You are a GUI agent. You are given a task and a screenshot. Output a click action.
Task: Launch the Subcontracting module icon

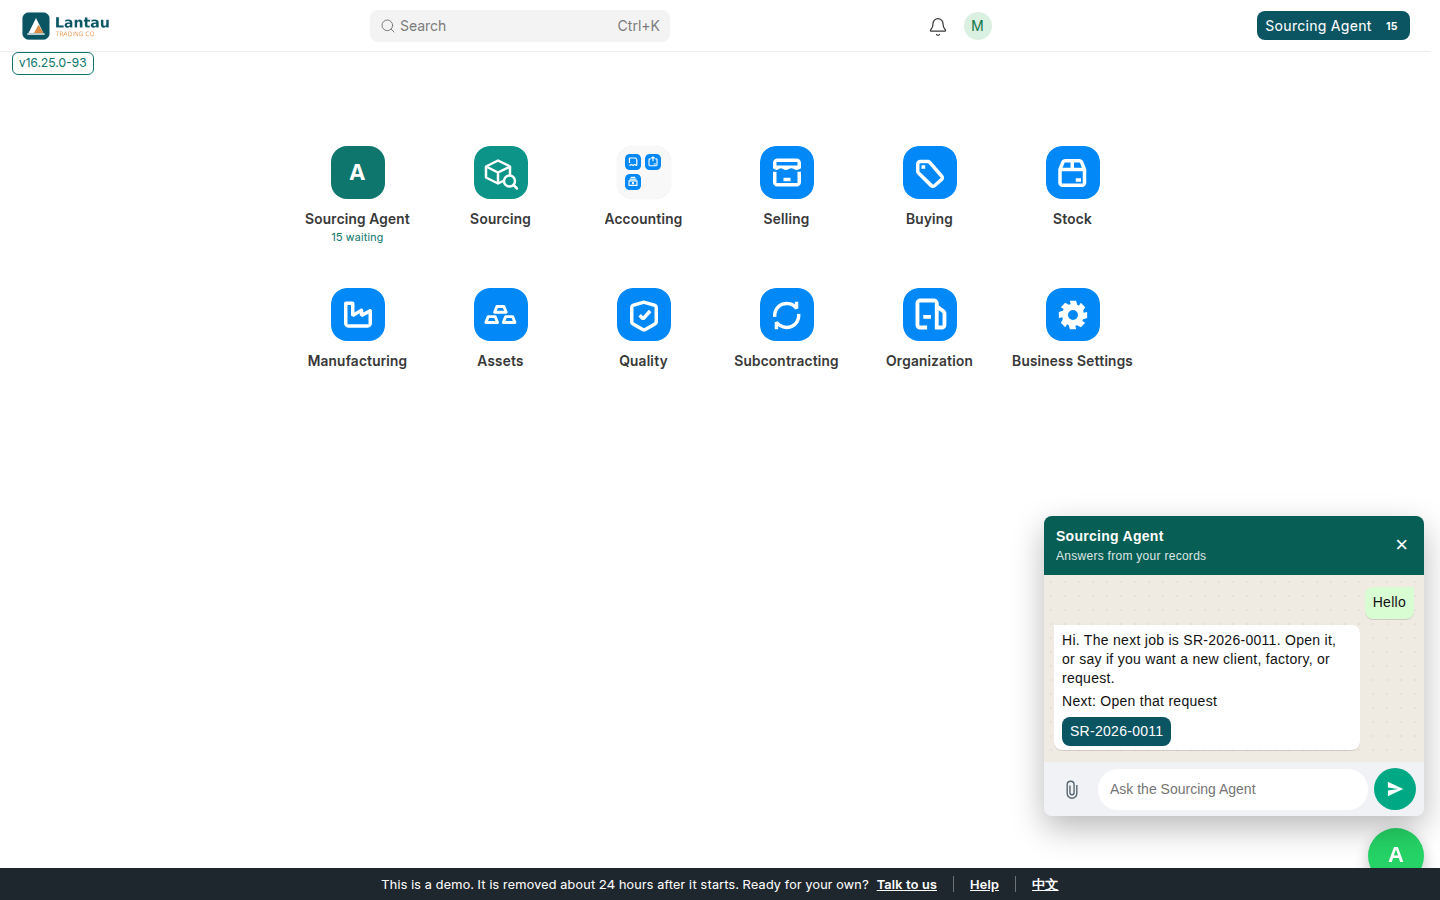[786, 315]
